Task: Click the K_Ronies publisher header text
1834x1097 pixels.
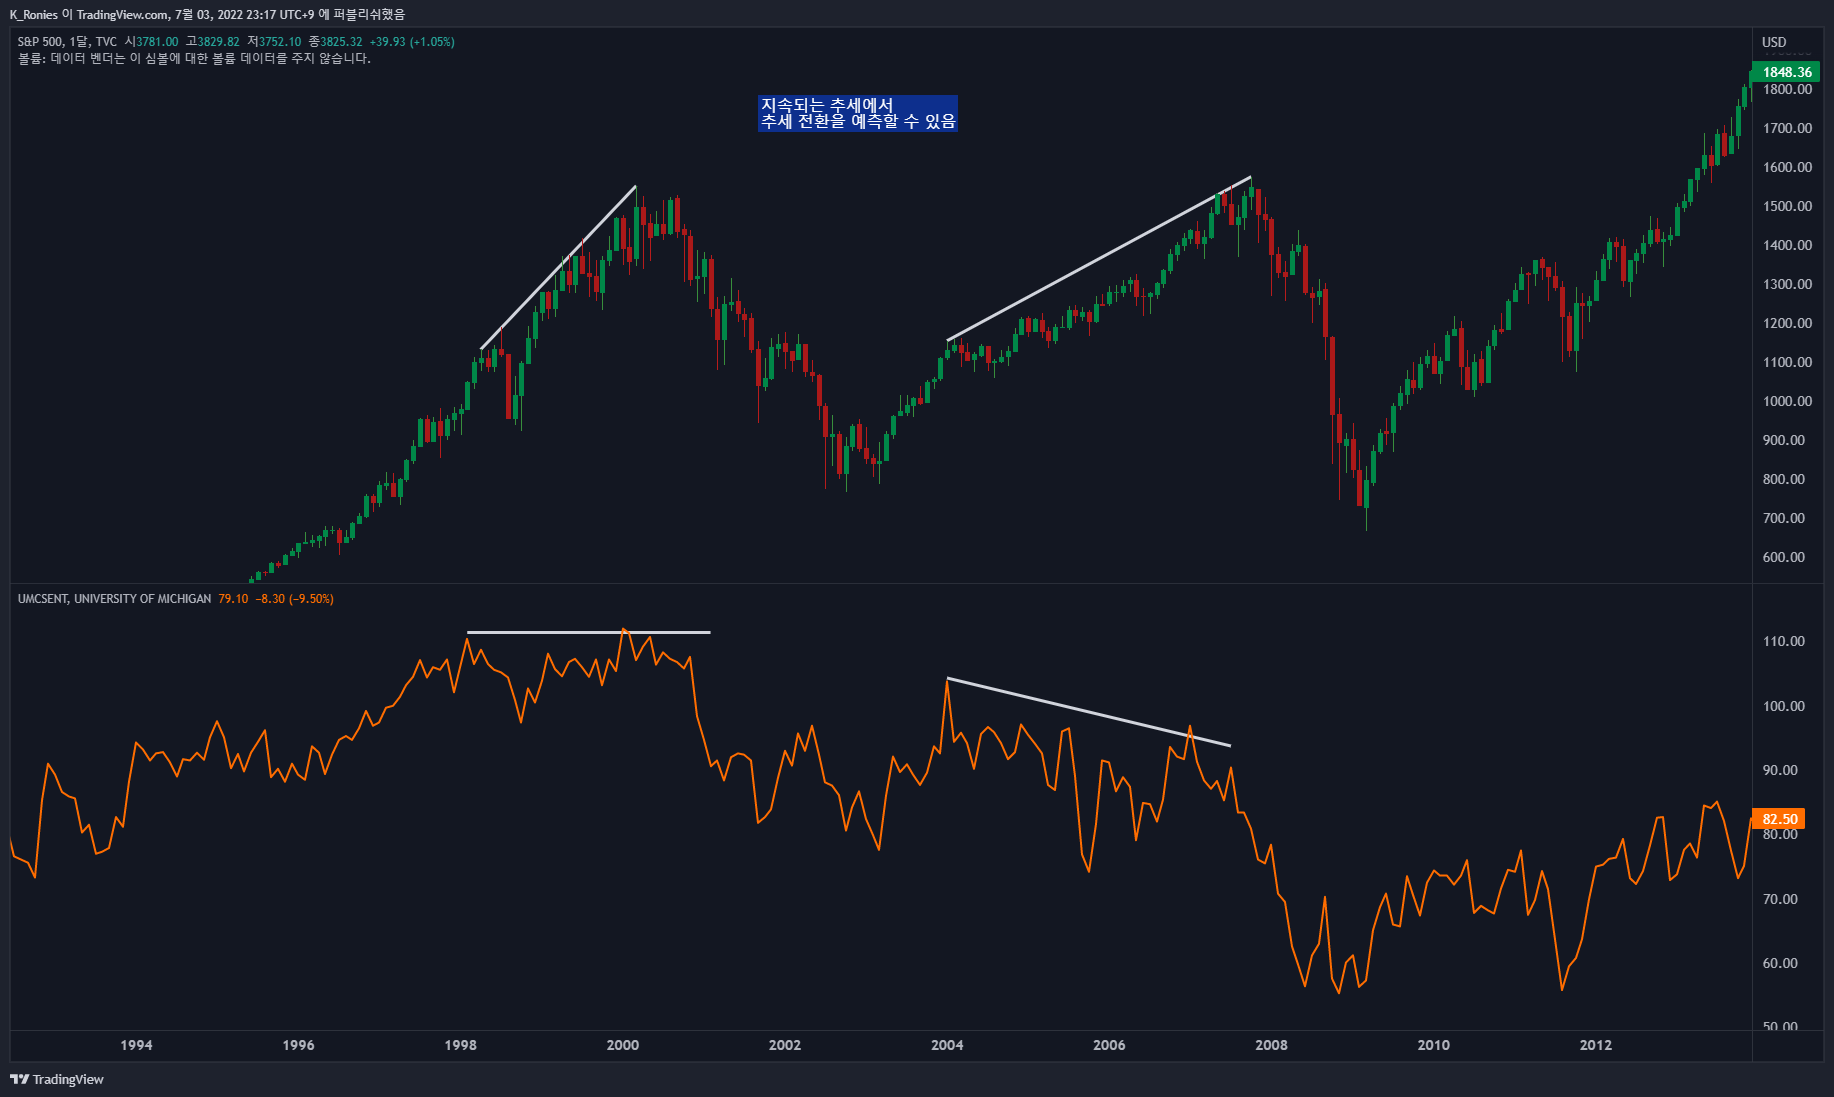Action: coord(34,14)
